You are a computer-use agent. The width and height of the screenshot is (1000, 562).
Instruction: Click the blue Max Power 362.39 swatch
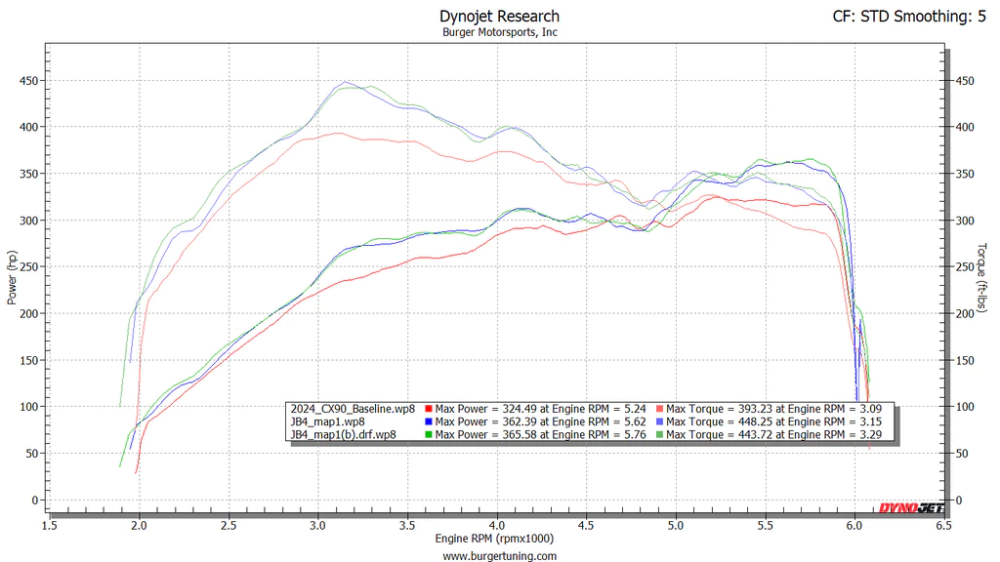429,422
